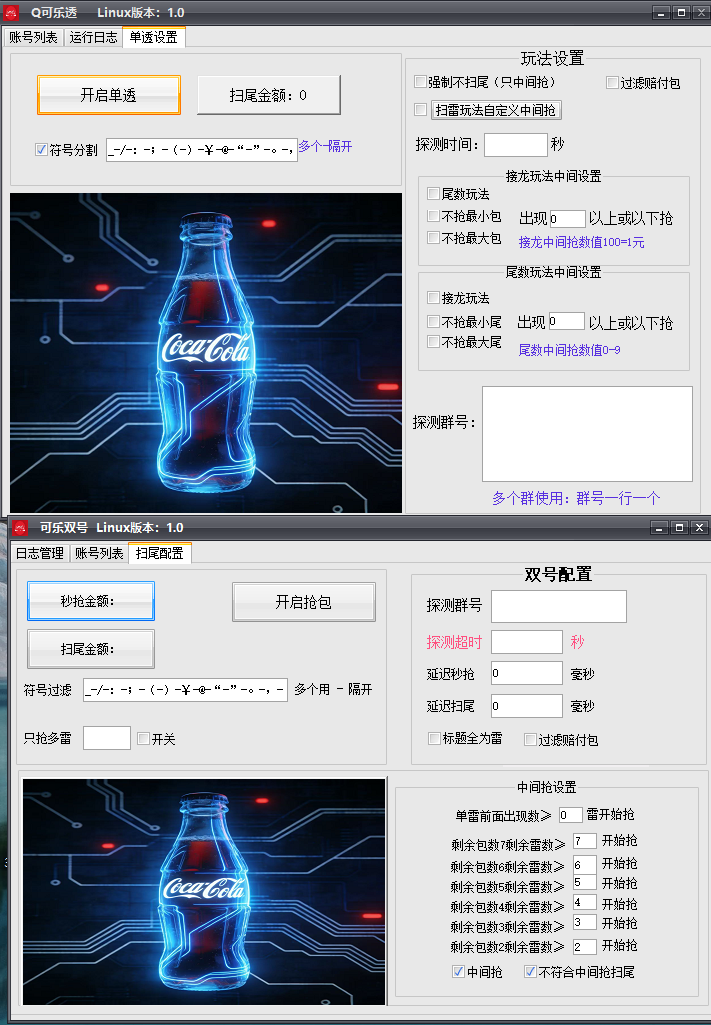The height and width of the screenshot is (1025, 711).
Task: Maximize the Q可乐透 window
Action: point(681,12)
